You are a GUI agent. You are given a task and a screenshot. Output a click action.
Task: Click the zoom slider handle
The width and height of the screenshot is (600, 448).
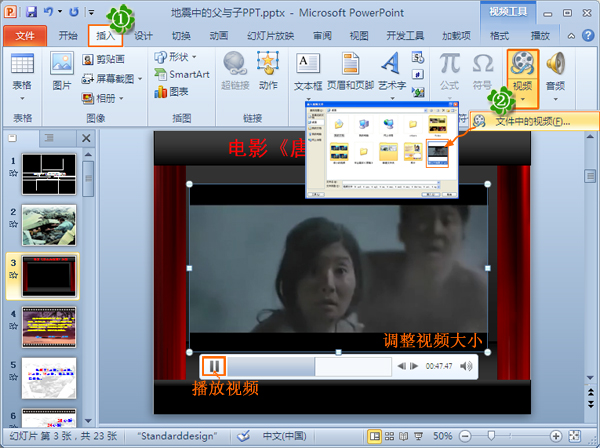tap(491, 435)
